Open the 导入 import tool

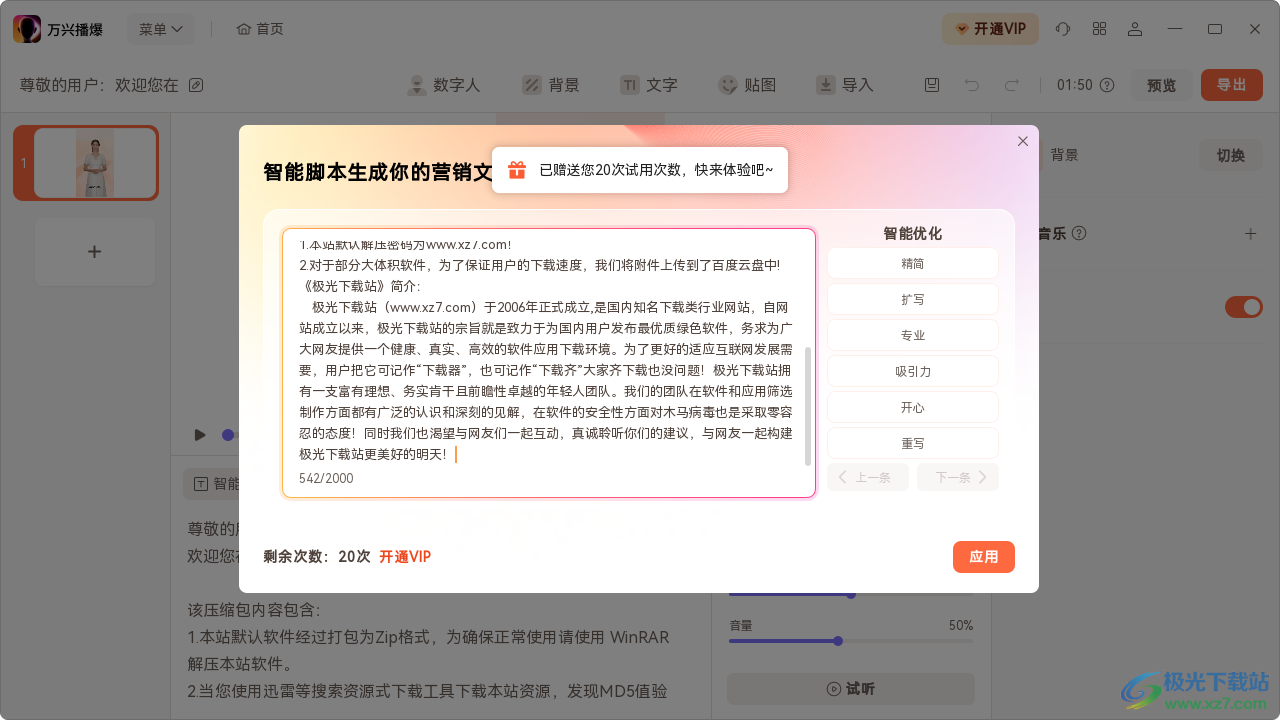click(845, 85)
